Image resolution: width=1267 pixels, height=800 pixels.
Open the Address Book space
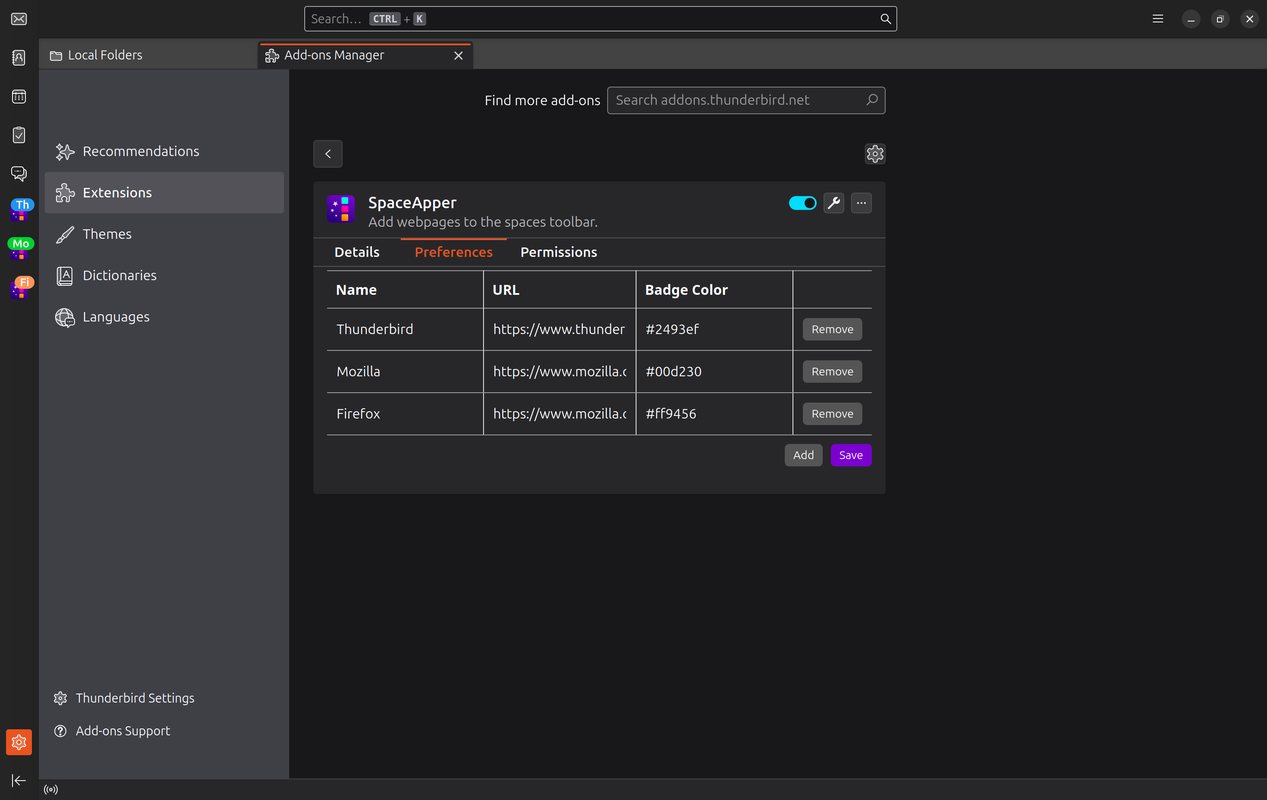(19, 58)
